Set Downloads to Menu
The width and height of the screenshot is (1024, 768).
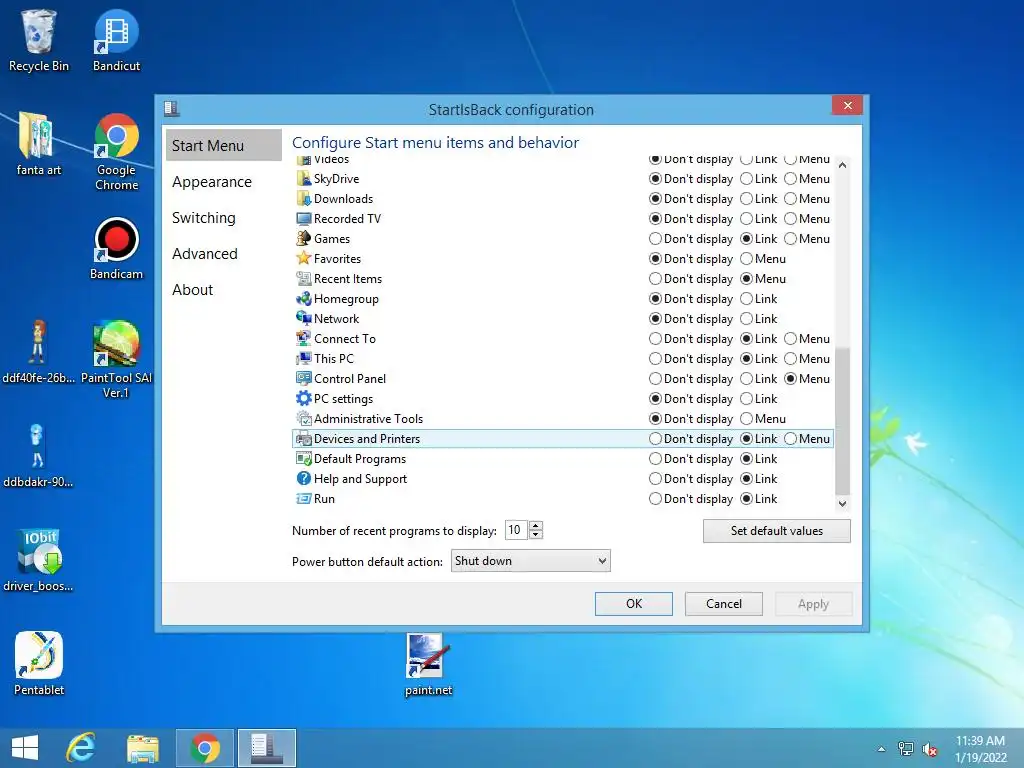tap(790, 199)
